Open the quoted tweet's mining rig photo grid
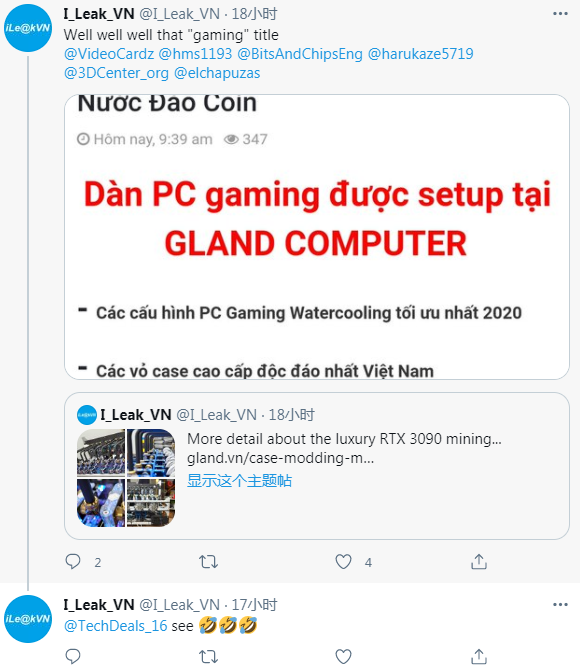The width and height of the screenshot is (580, 669). 126,477
